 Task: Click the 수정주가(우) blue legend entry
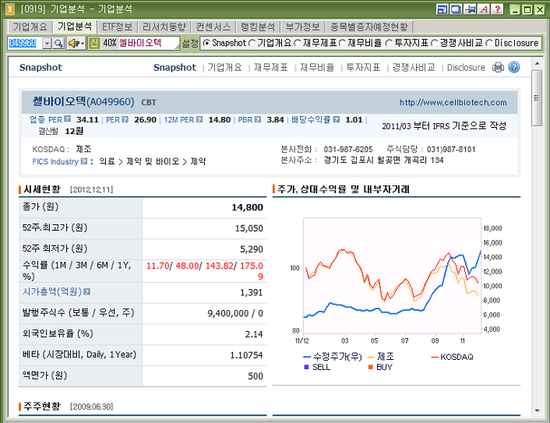pyautogui.click(x=333, y=357)
